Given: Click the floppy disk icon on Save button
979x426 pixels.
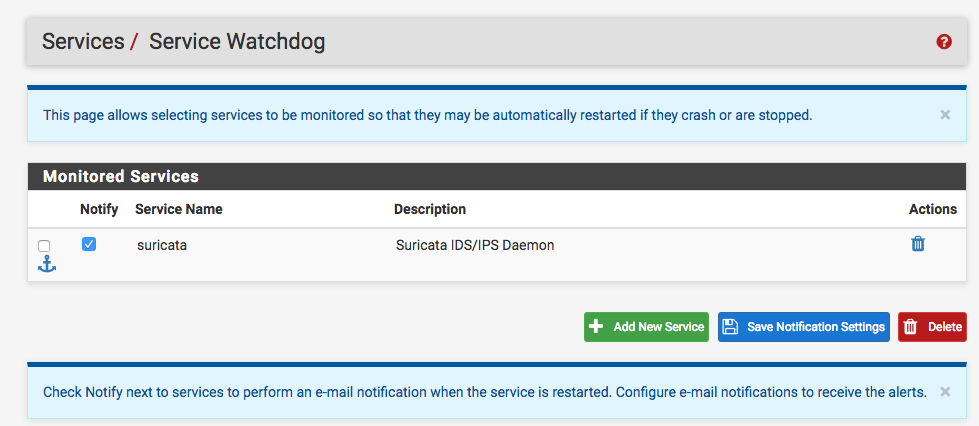Looking at the screenshot, I should [x=730, y=327].
